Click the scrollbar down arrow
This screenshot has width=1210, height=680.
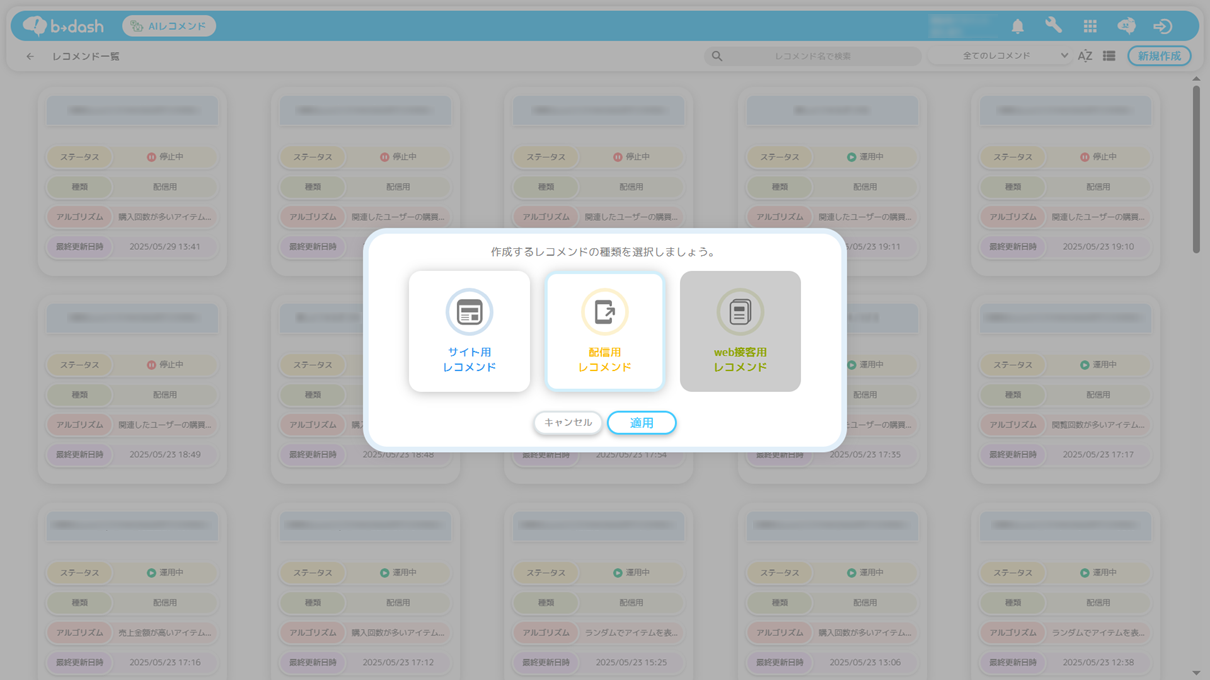[1196, 673]
